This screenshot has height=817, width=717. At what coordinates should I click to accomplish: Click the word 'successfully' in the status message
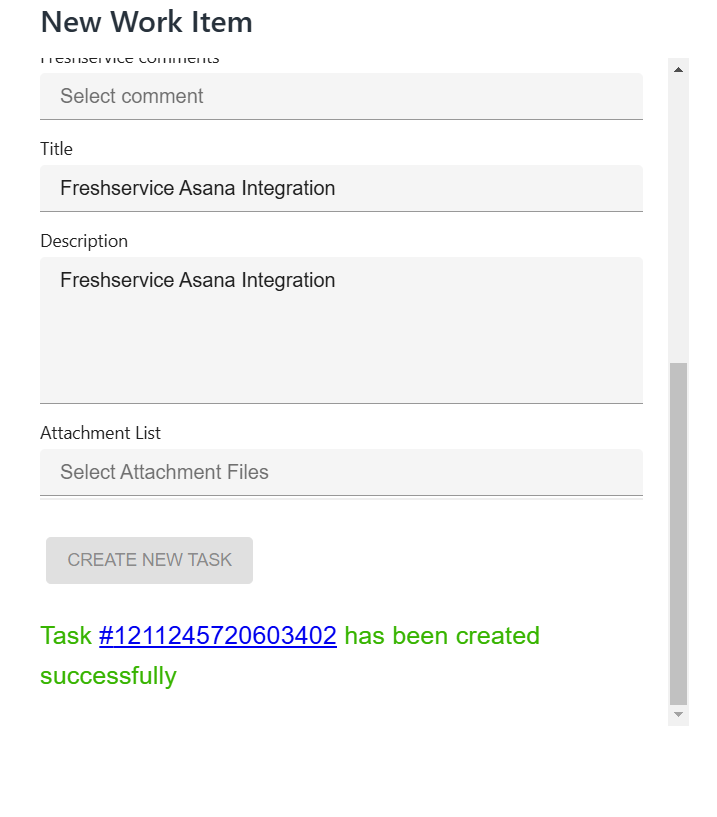coord(108,676)
